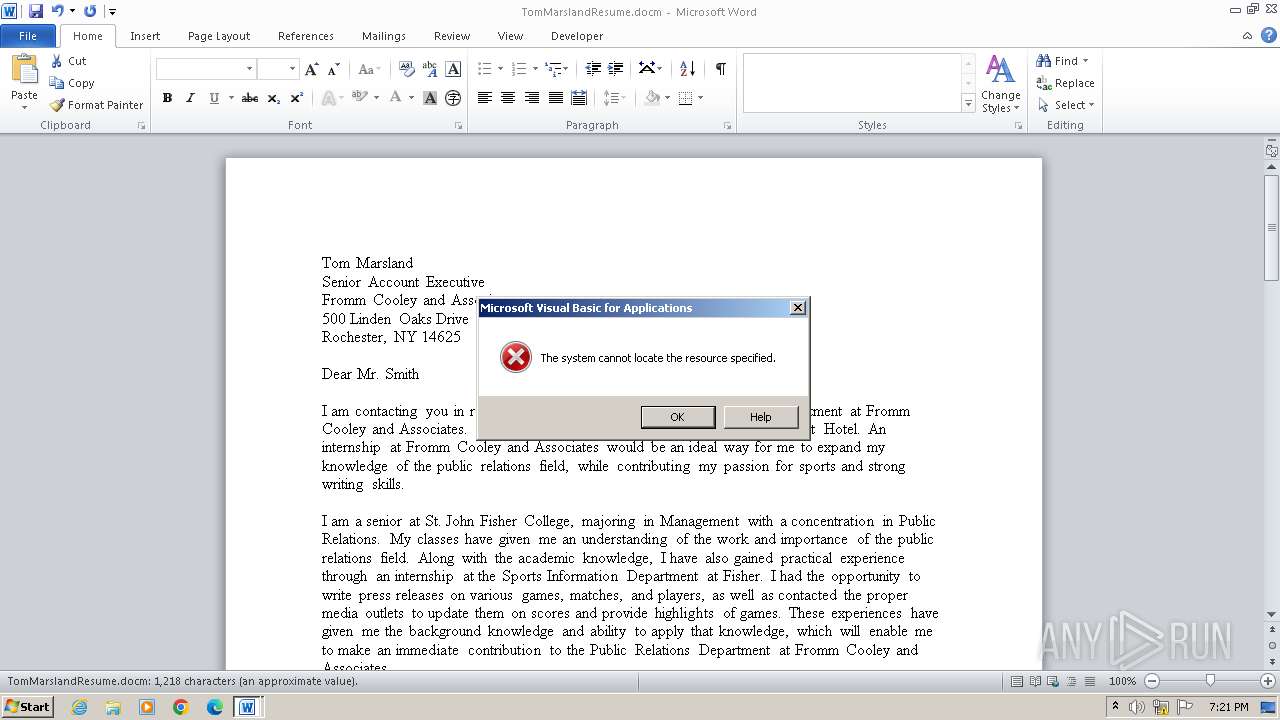Click Cut in the Clipboard group

[69, 61]
